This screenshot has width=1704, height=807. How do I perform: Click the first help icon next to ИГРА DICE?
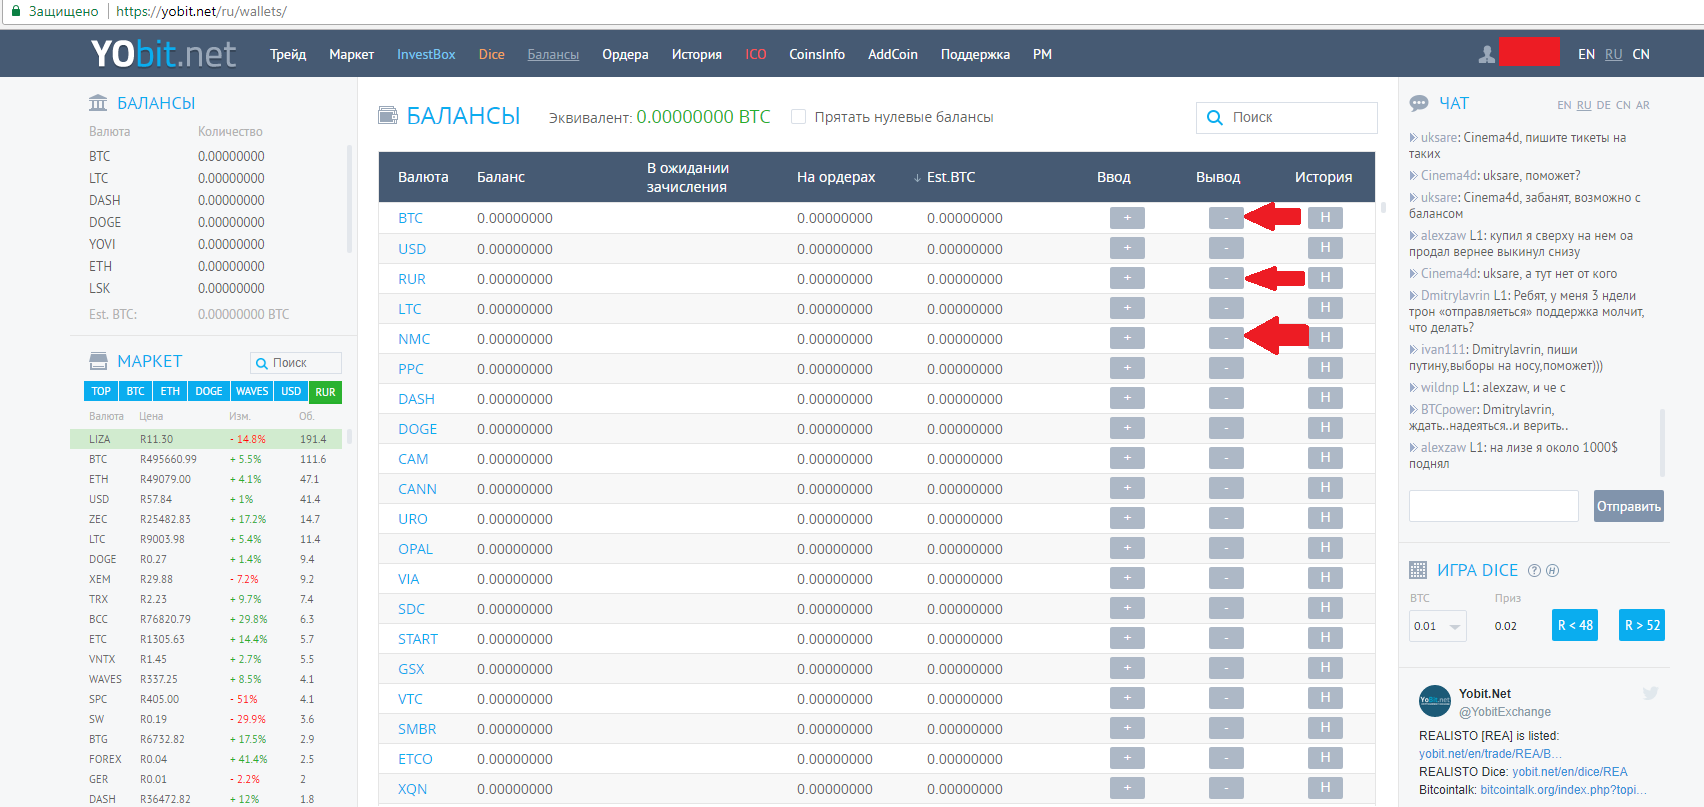point(1535,570)
